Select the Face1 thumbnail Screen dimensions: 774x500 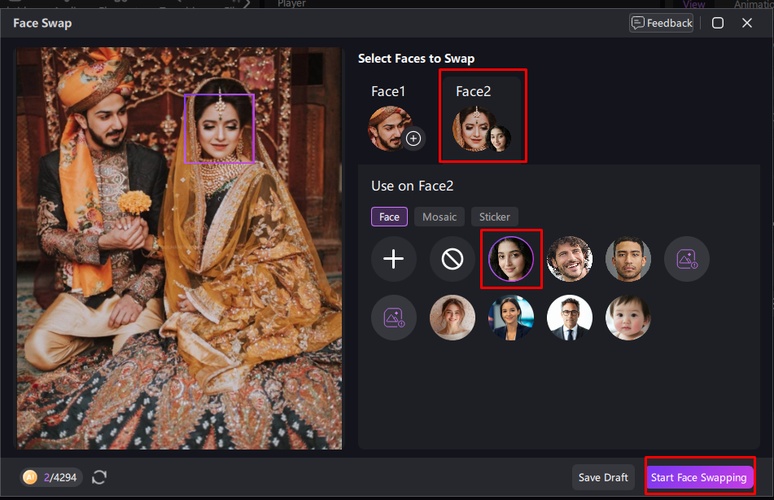[x=388, y=129]
